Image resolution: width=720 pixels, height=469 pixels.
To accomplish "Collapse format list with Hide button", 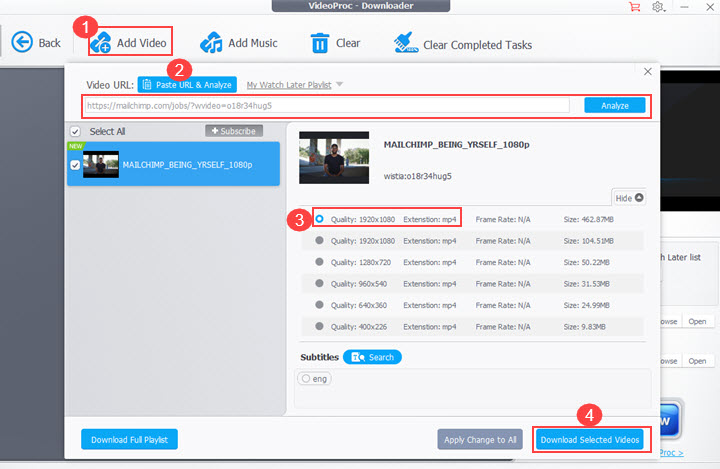I will tap(629, 198).
